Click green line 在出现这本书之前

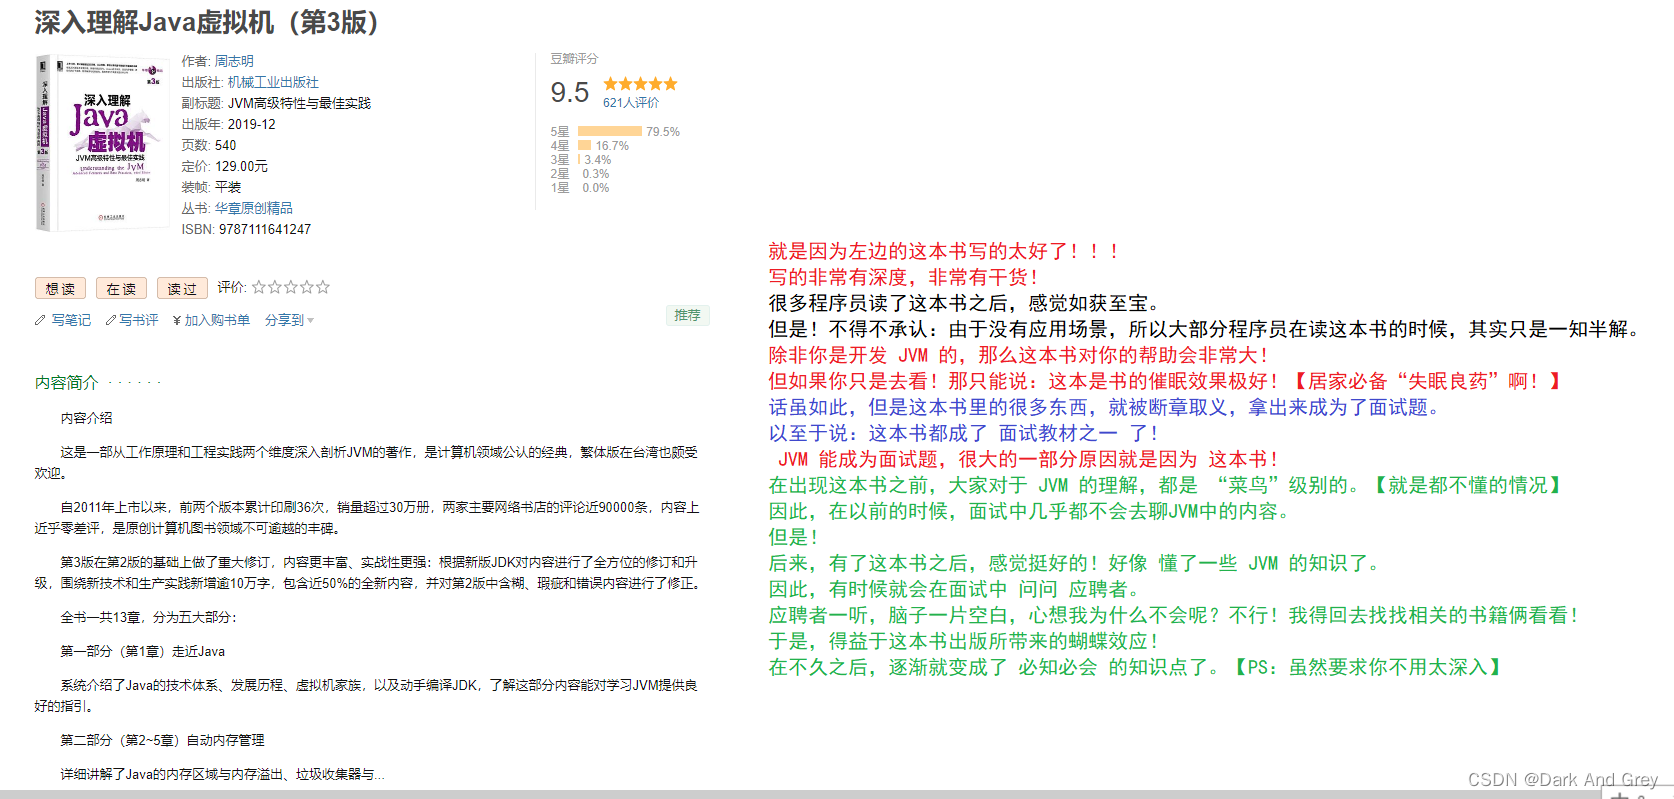[1164, 485]
